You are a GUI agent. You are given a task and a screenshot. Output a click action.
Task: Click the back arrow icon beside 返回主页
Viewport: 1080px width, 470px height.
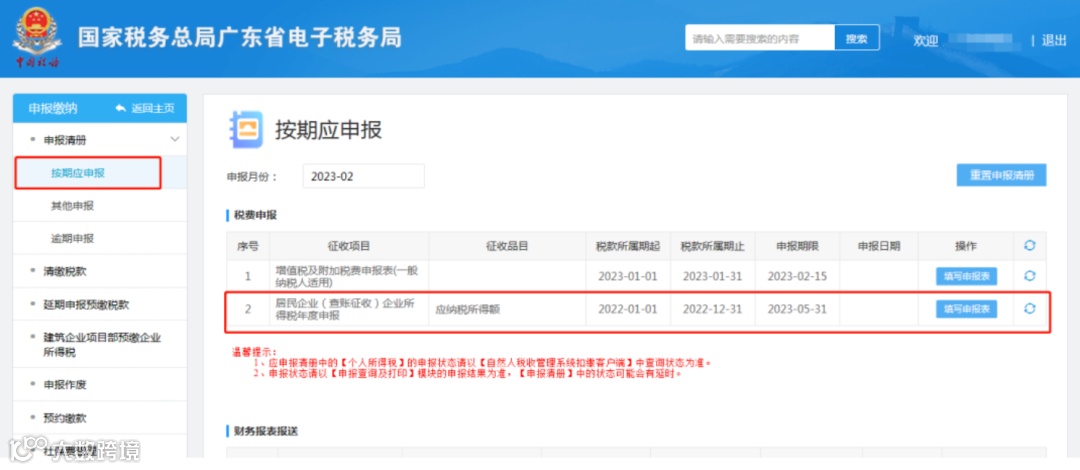pos(121,109)
